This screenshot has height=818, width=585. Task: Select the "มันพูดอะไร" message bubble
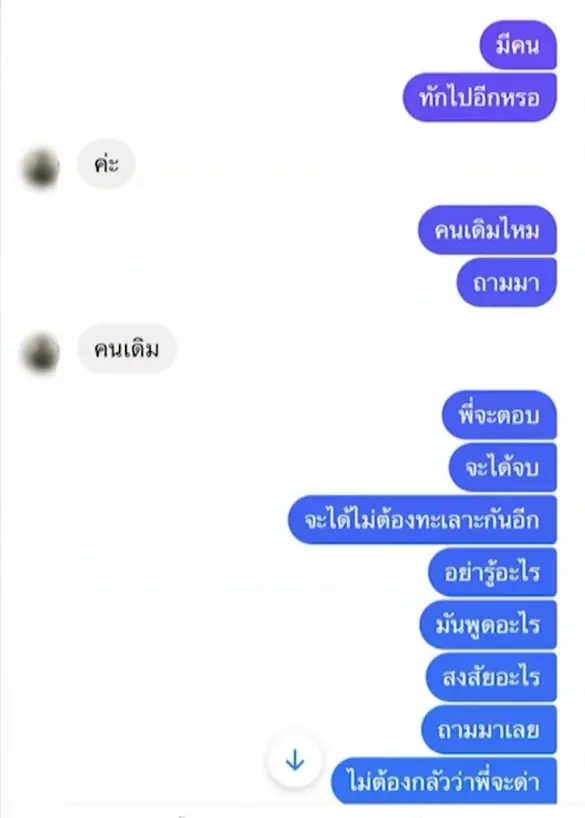pyautogui.click(x=488, y=625)
